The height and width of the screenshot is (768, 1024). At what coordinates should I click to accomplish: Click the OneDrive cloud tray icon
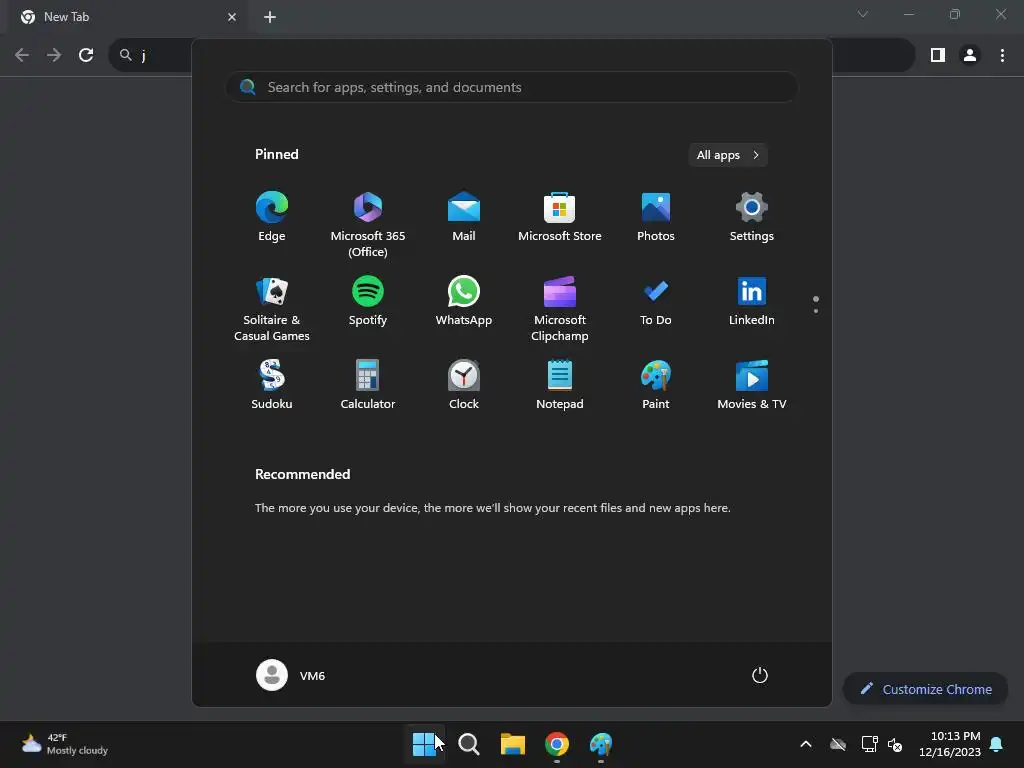[838, 744]
